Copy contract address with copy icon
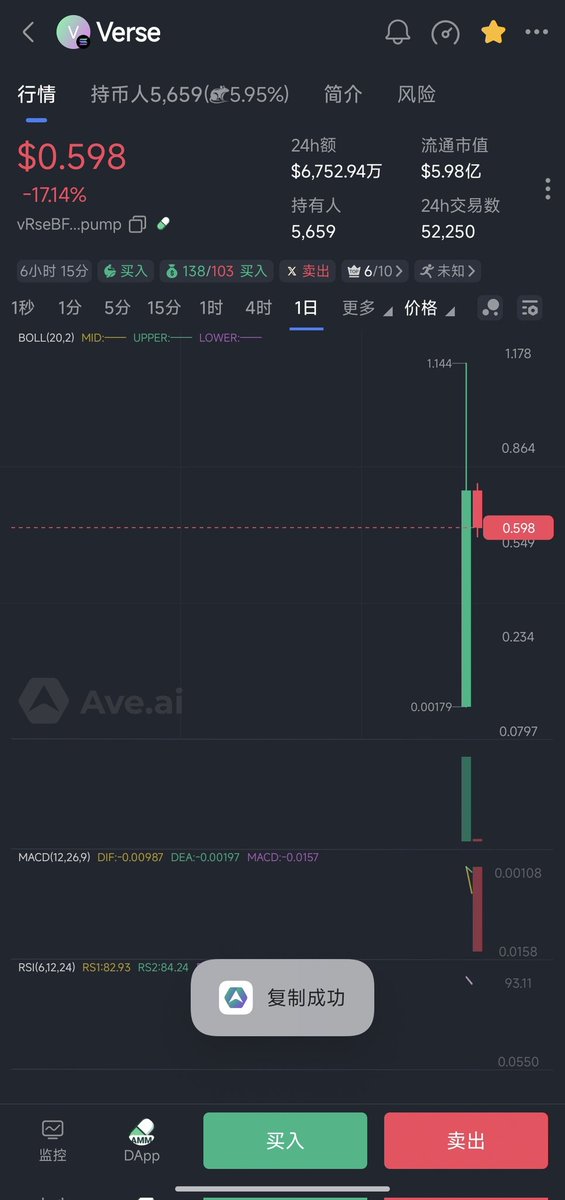Screen dimensions: 565x1200 point(138,224)
